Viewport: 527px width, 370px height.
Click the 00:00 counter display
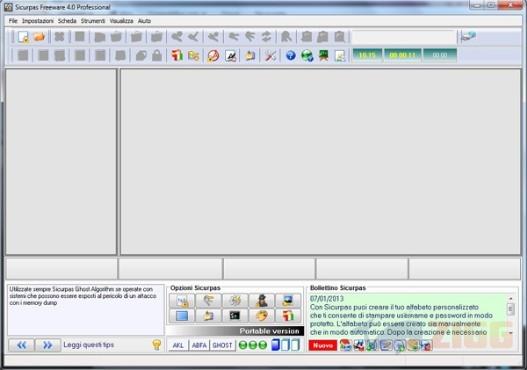440,55
